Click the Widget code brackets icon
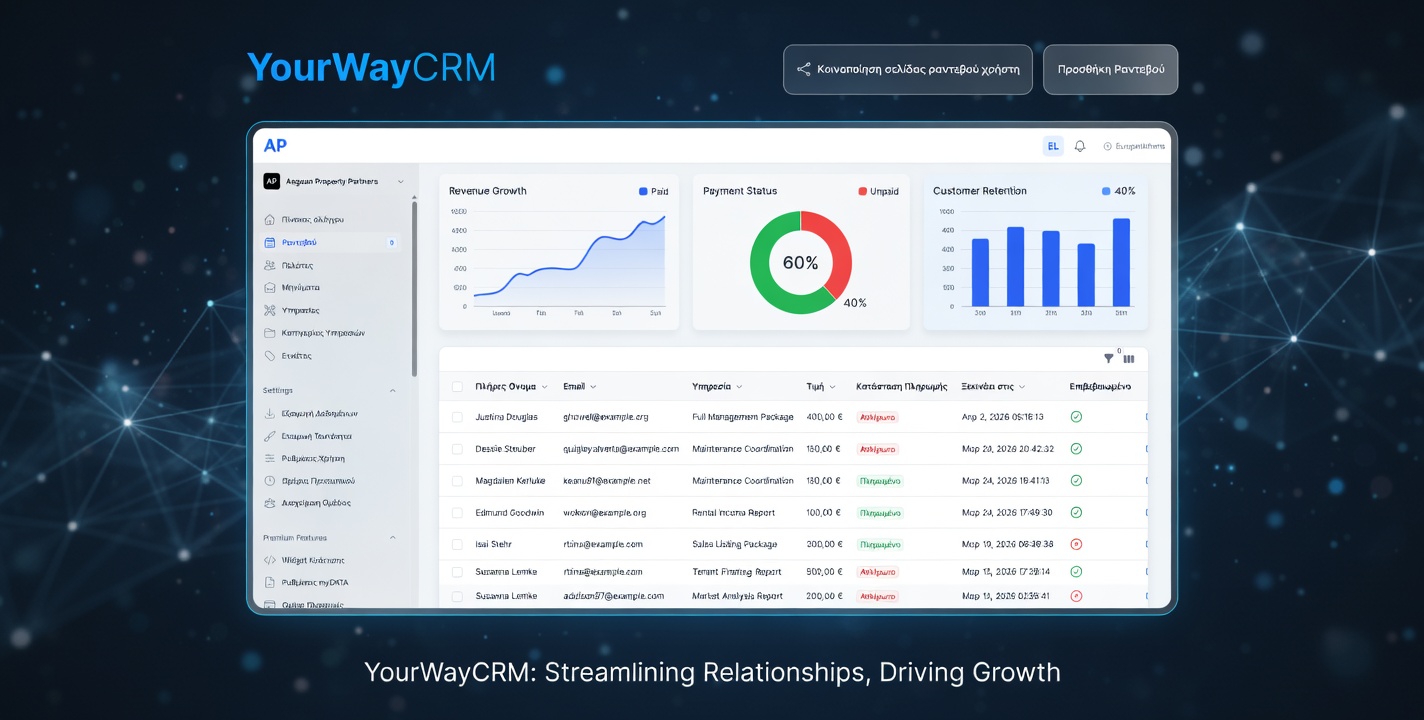 [x=270, y=560]
